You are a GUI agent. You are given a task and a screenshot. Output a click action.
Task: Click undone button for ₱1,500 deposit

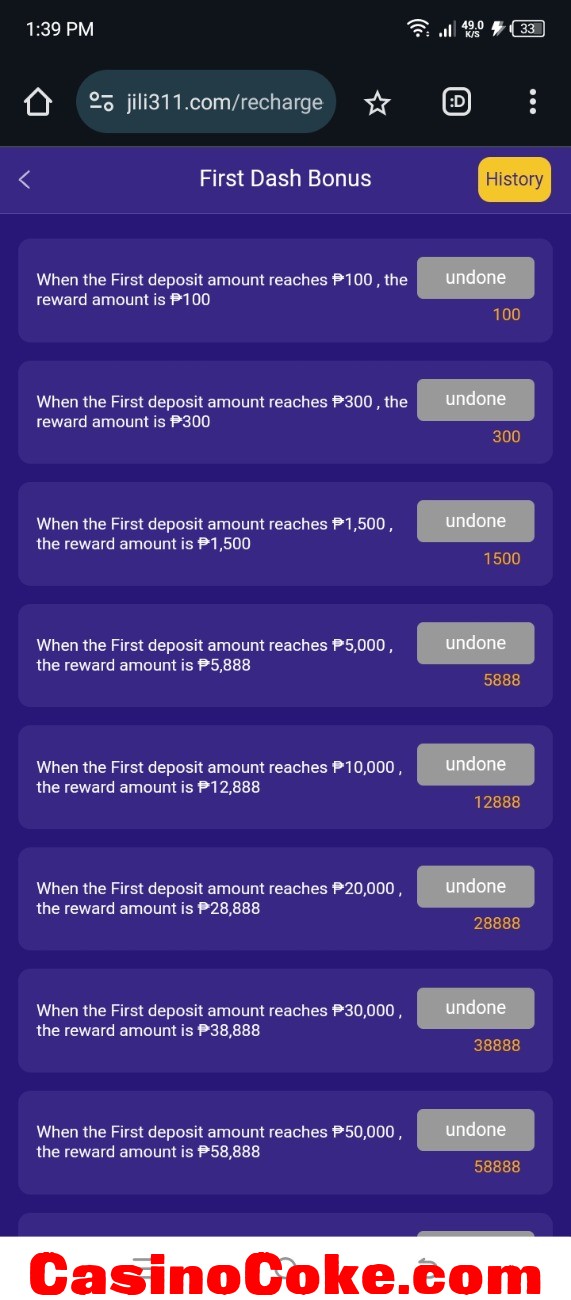click(476, 521)
